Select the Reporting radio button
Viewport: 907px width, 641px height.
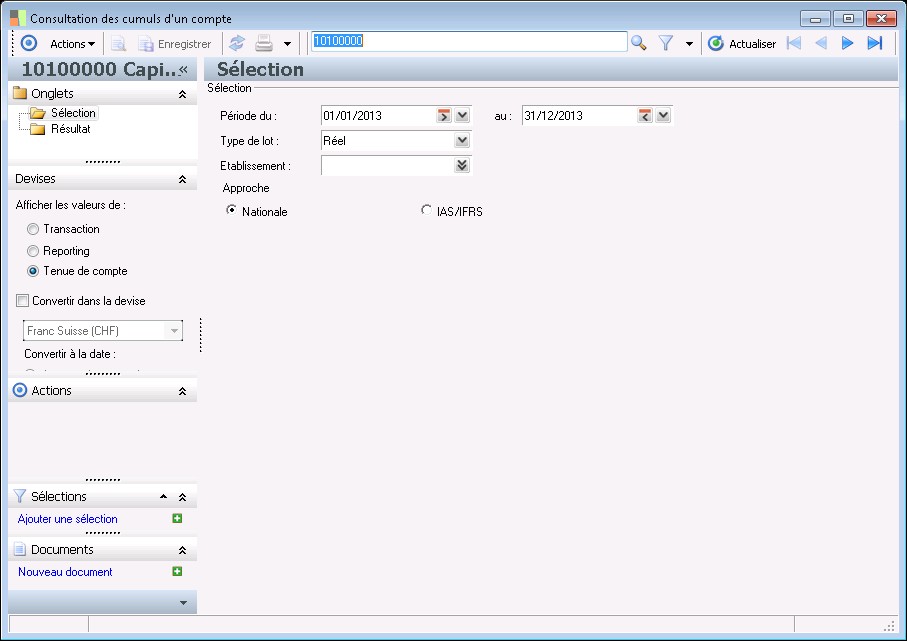(33, 251)
